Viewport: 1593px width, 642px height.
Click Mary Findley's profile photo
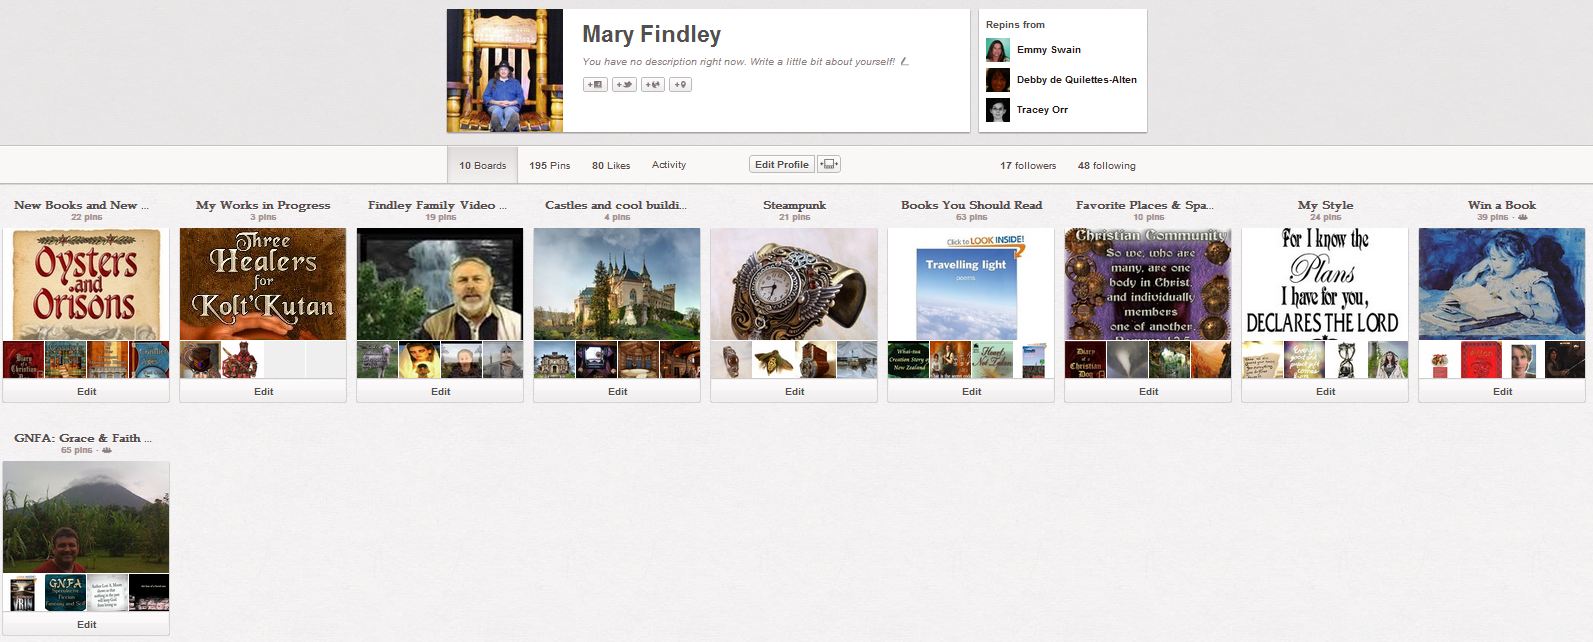tap(505, 71)
